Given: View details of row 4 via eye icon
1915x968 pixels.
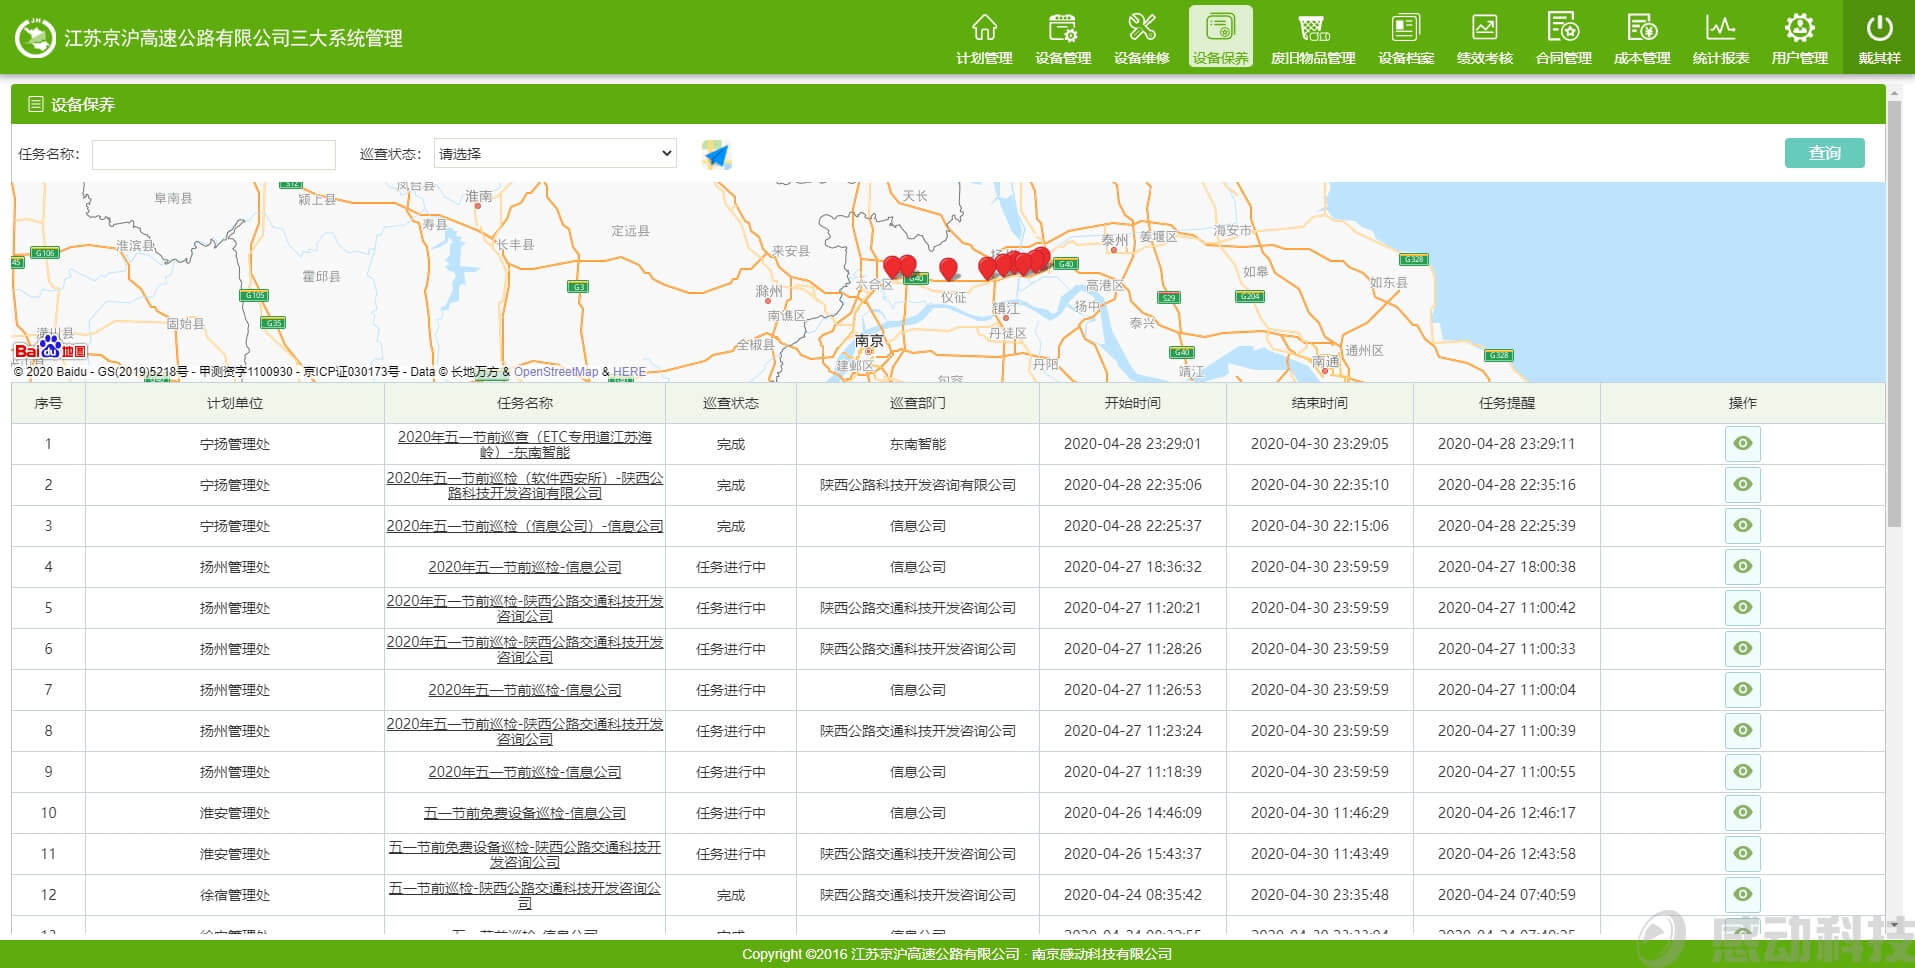Looking at the screenshot, I should [x=1742, y=567].
